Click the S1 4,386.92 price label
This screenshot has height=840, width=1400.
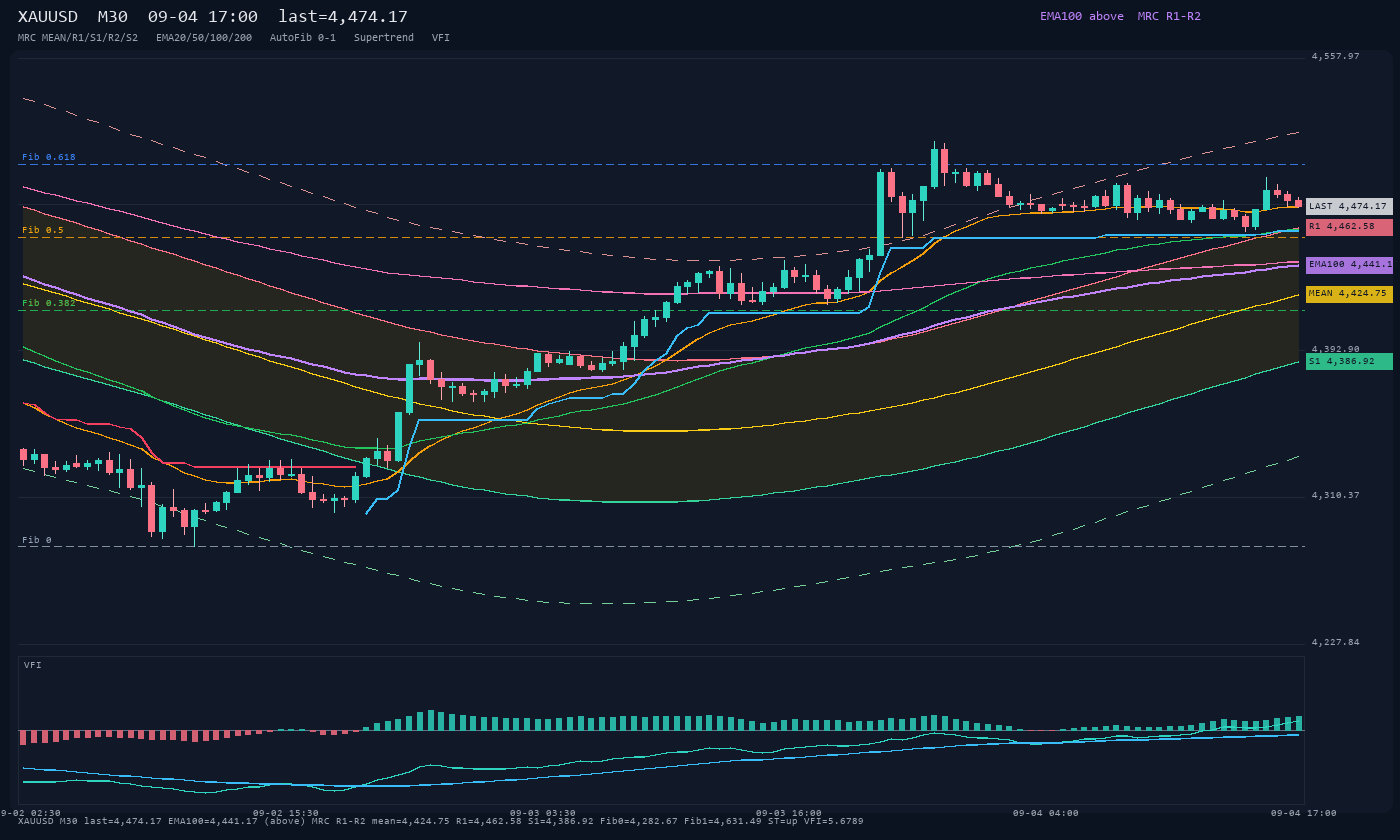pyautogui.click(x=1349, y=361)
